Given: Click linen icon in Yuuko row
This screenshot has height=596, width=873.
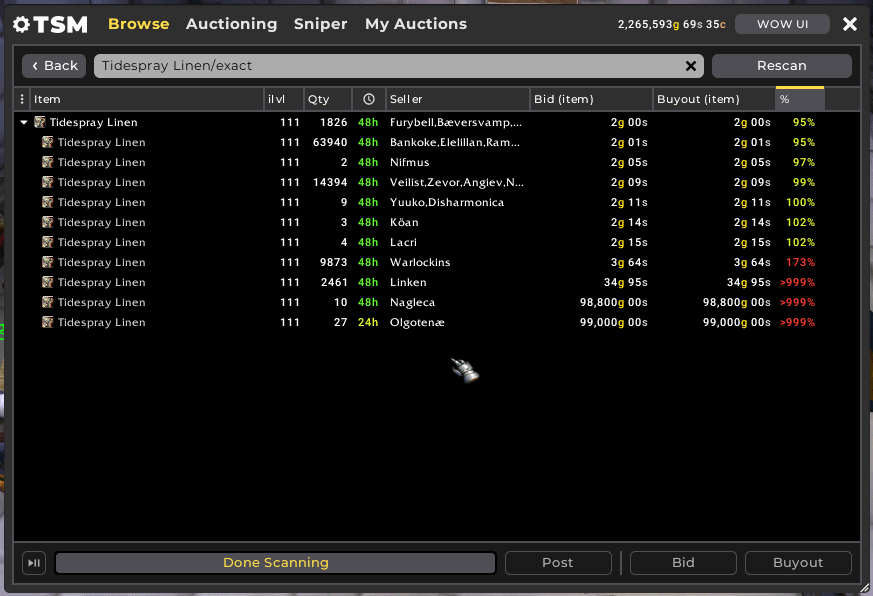Looking at the screenshot, I should (x=47, y=202).
